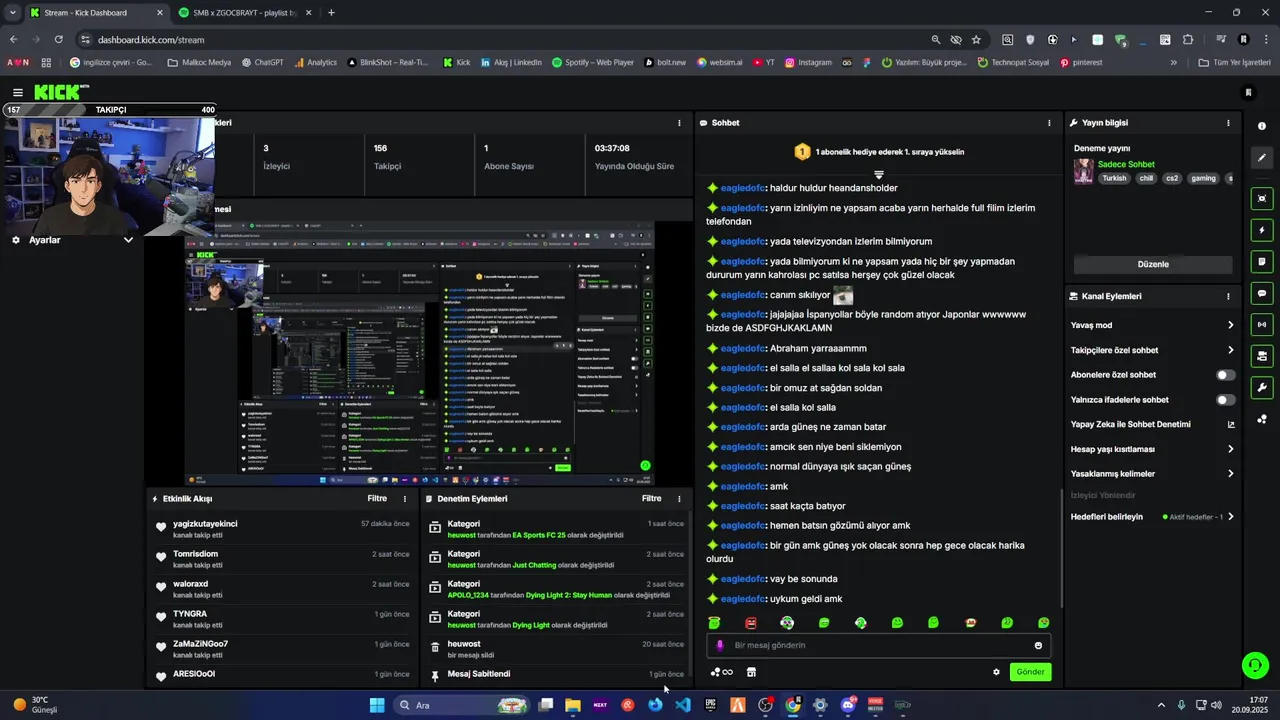Click the Gönder send button
This screenshot has height=720, width=1280.
pyautogui.click(x=1030, y=672)
